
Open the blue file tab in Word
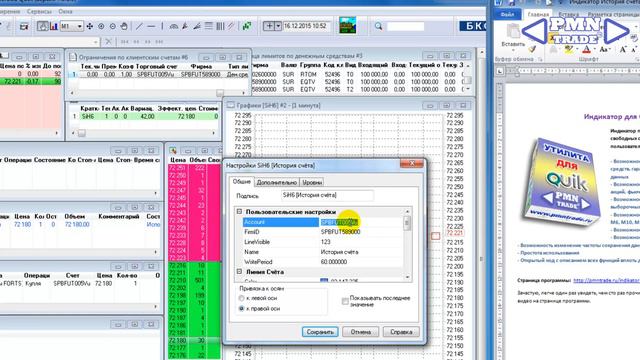tap(507, 14)
